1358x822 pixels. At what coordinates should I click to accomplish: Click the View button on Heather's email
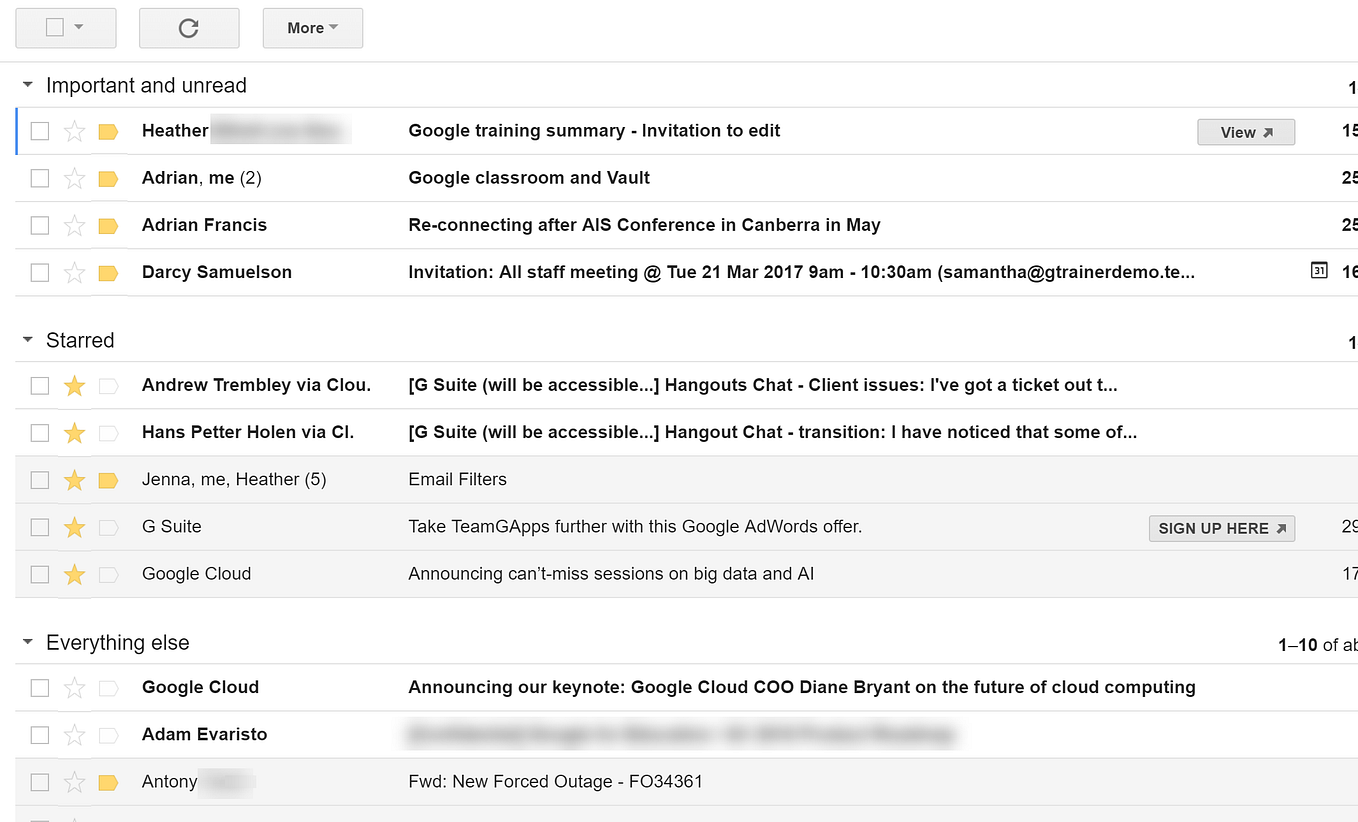click(1246, 132)
